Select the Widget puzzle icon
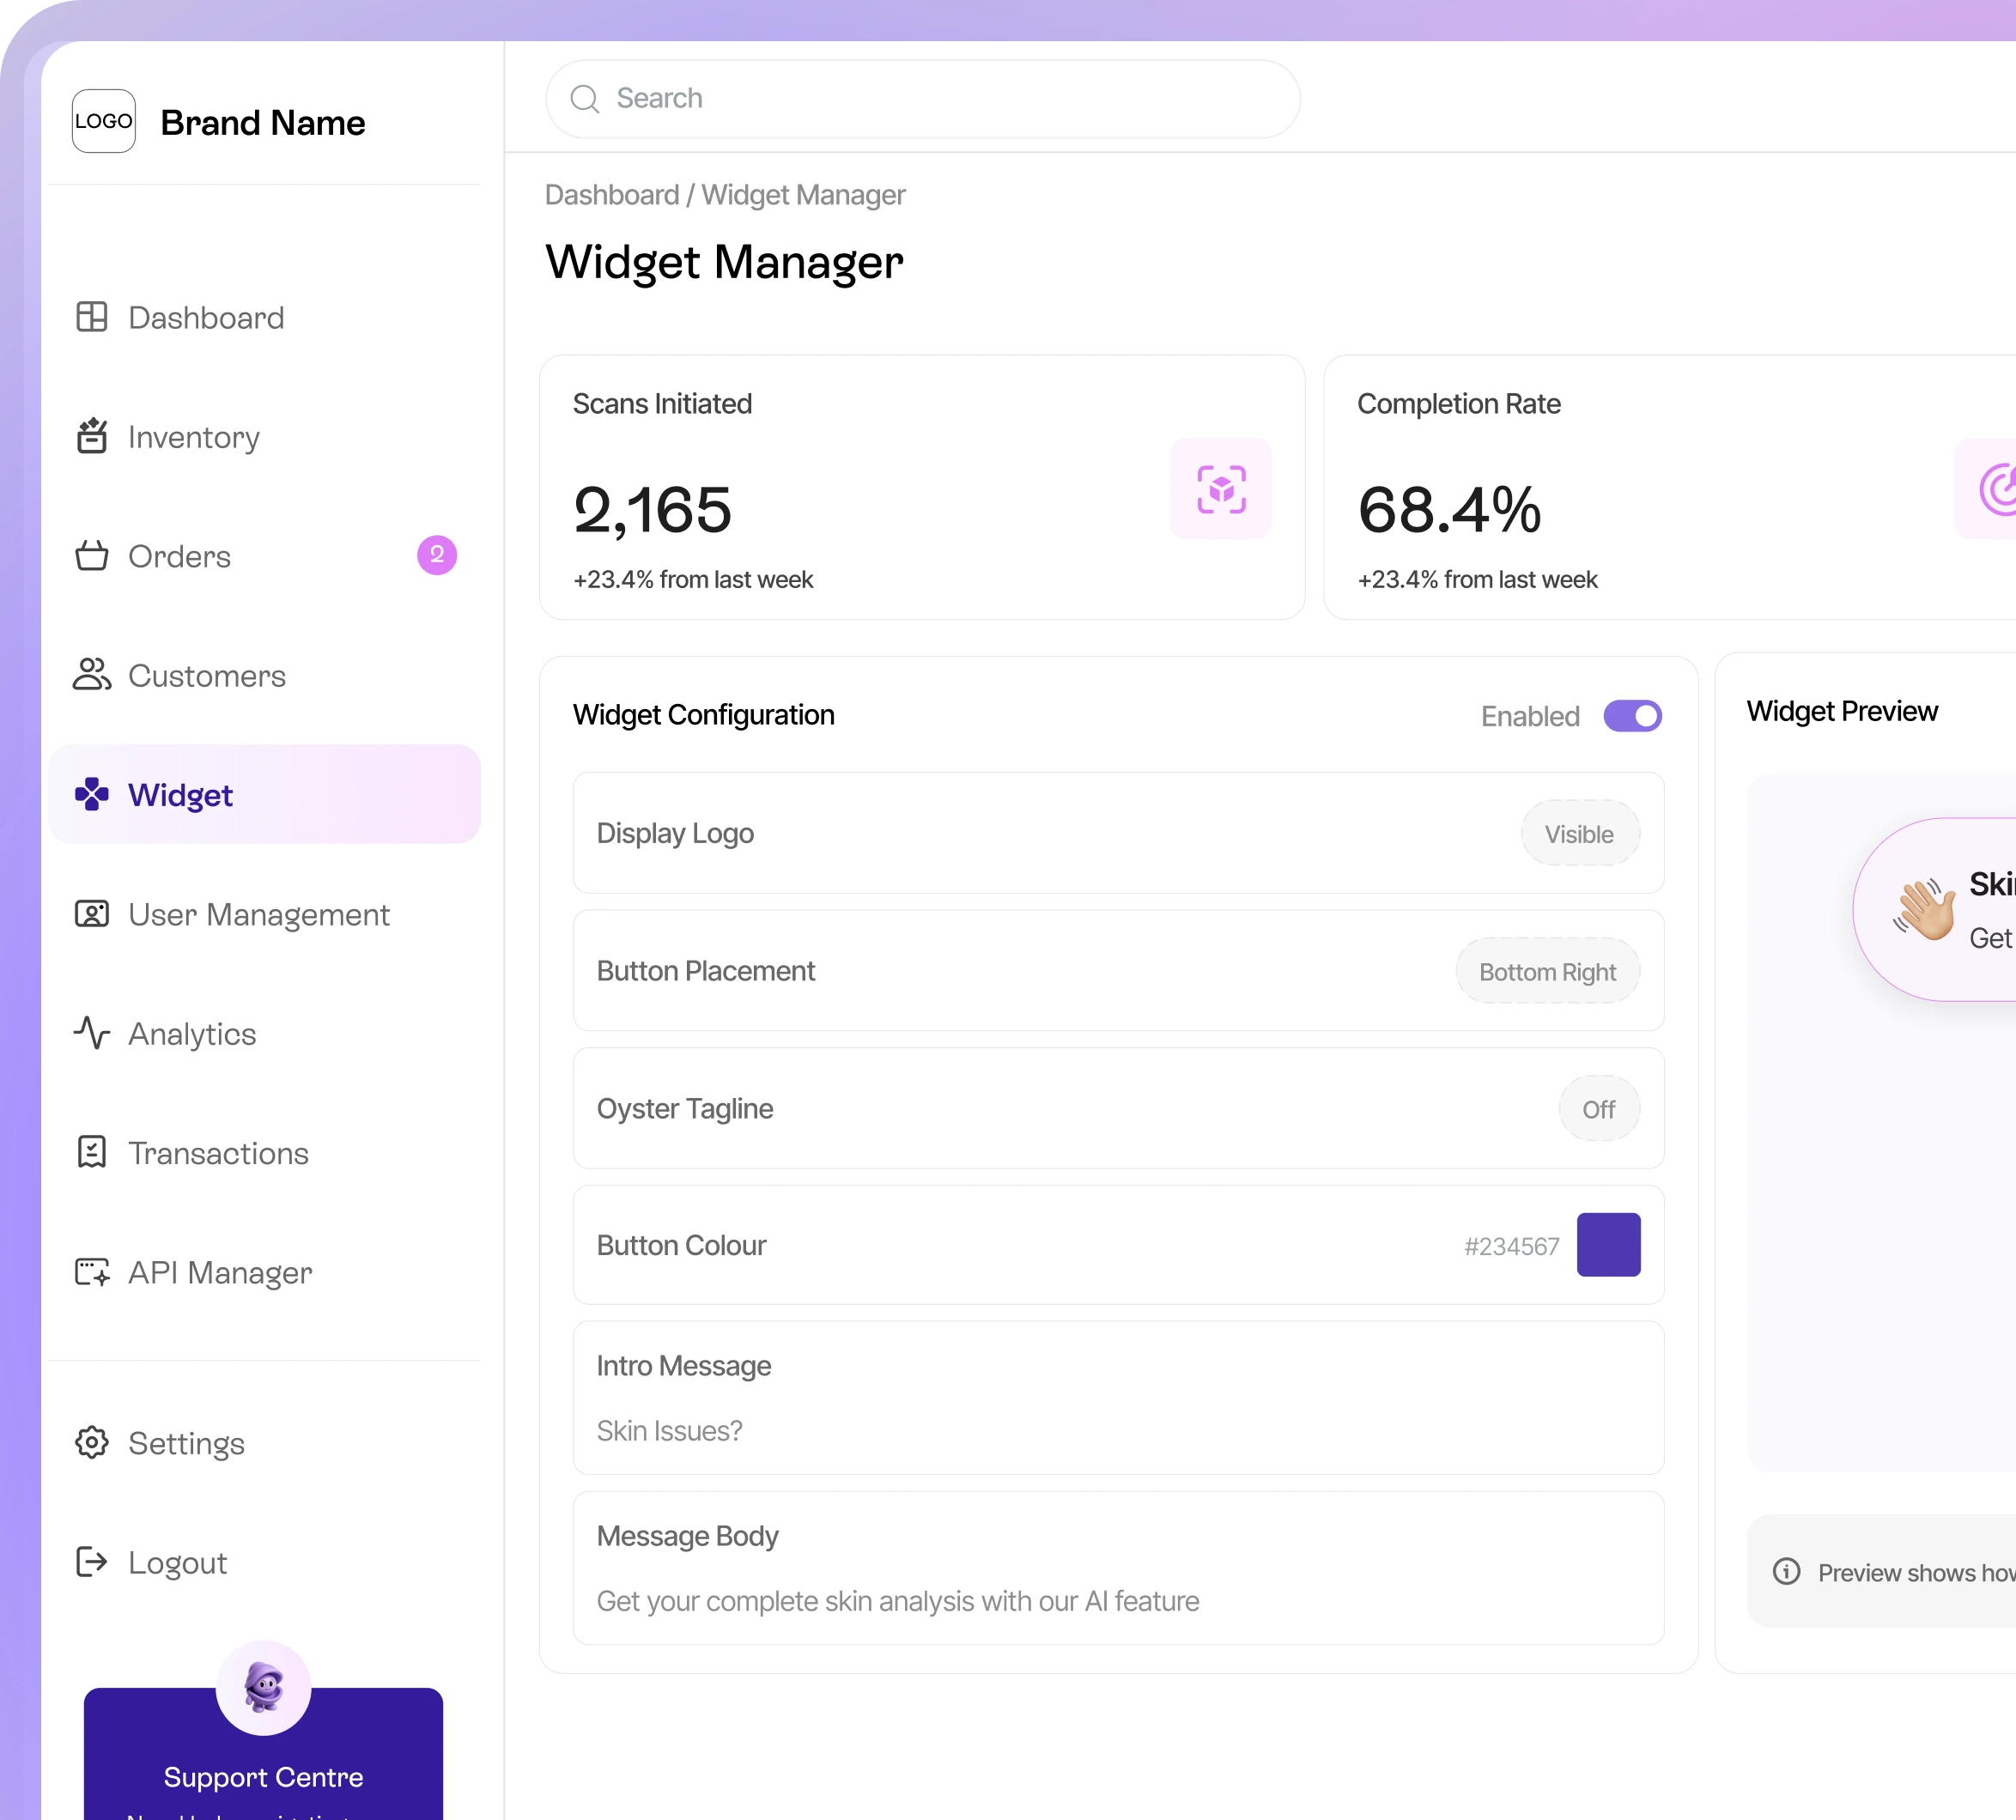The image size is (2016, 1820). point(91,795)
